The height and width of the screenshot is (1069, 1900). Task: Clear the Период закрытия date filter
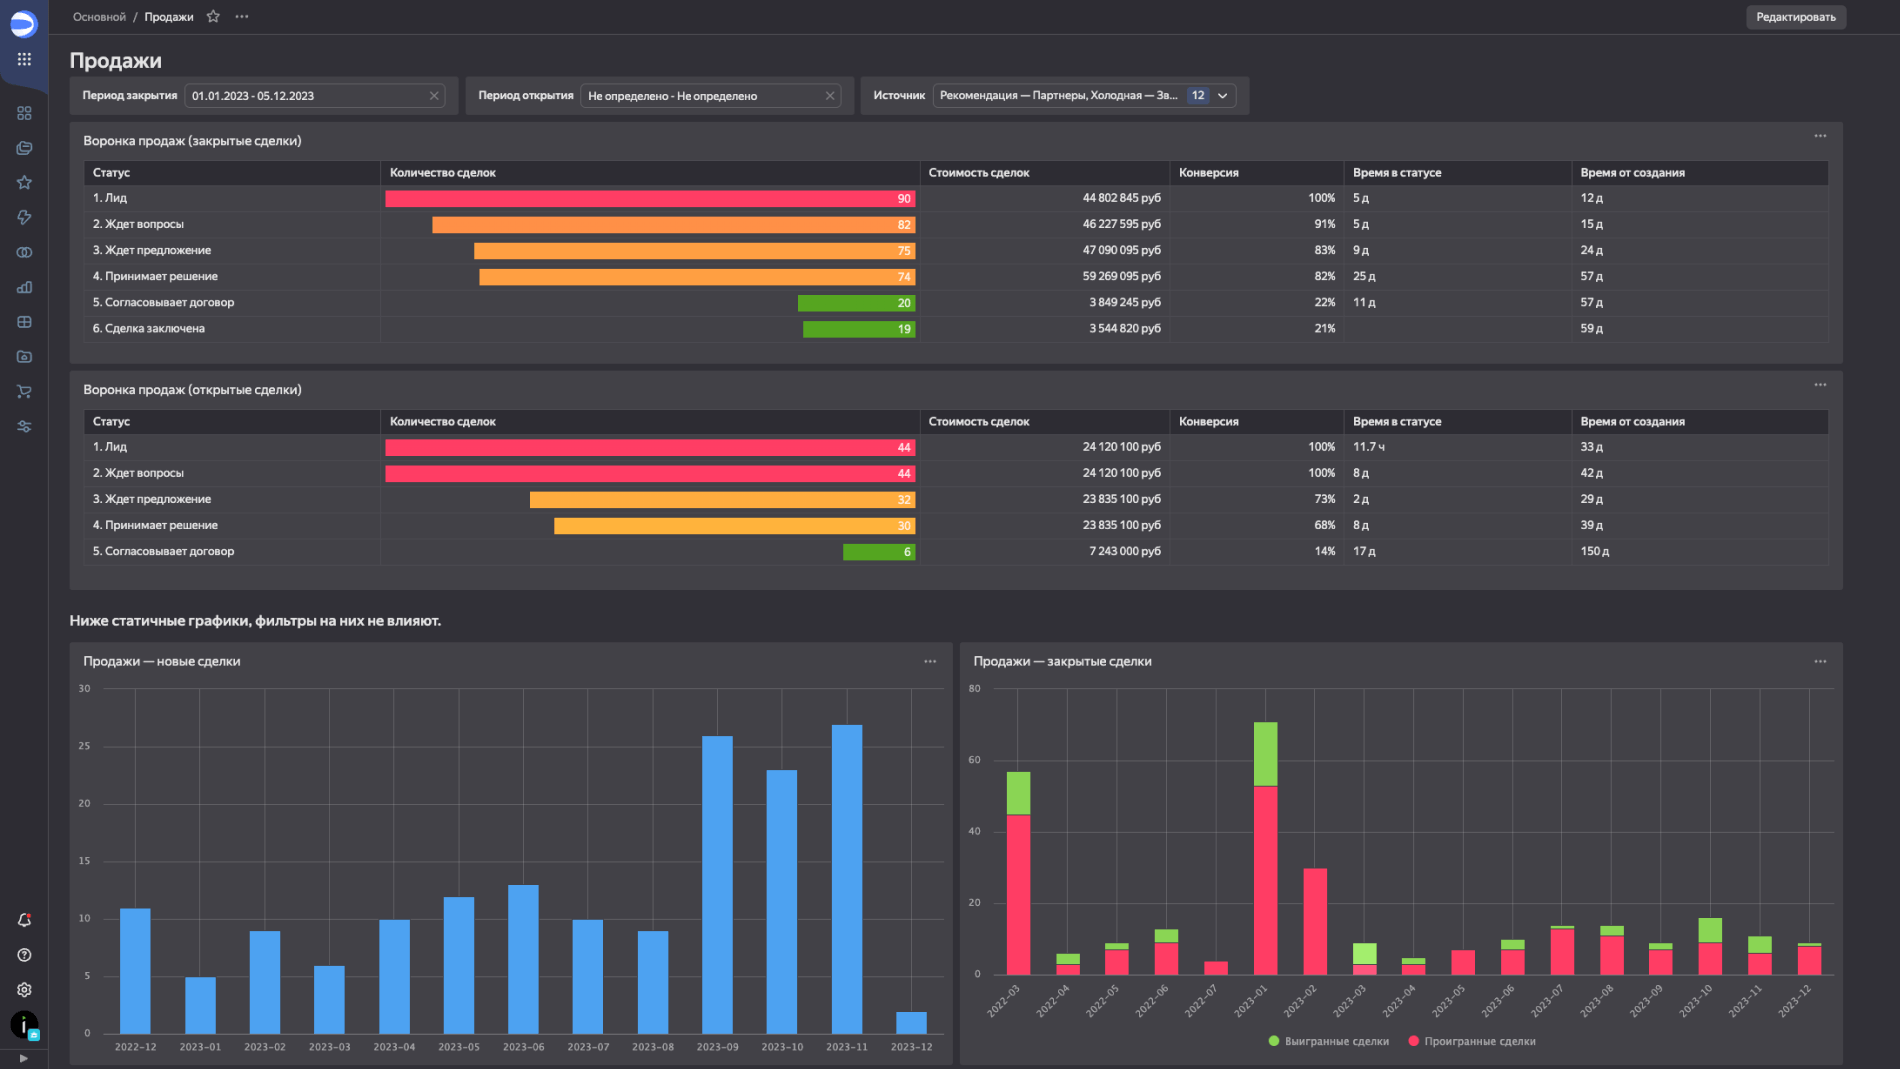434,96
